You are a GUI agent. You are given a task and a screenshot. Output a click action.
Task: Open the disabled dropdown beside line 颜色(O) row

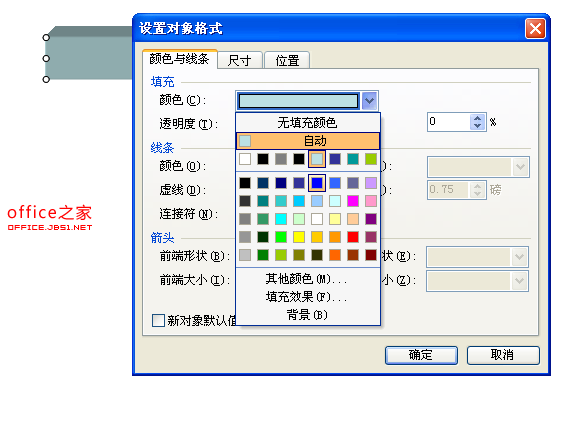pos(520,167)
